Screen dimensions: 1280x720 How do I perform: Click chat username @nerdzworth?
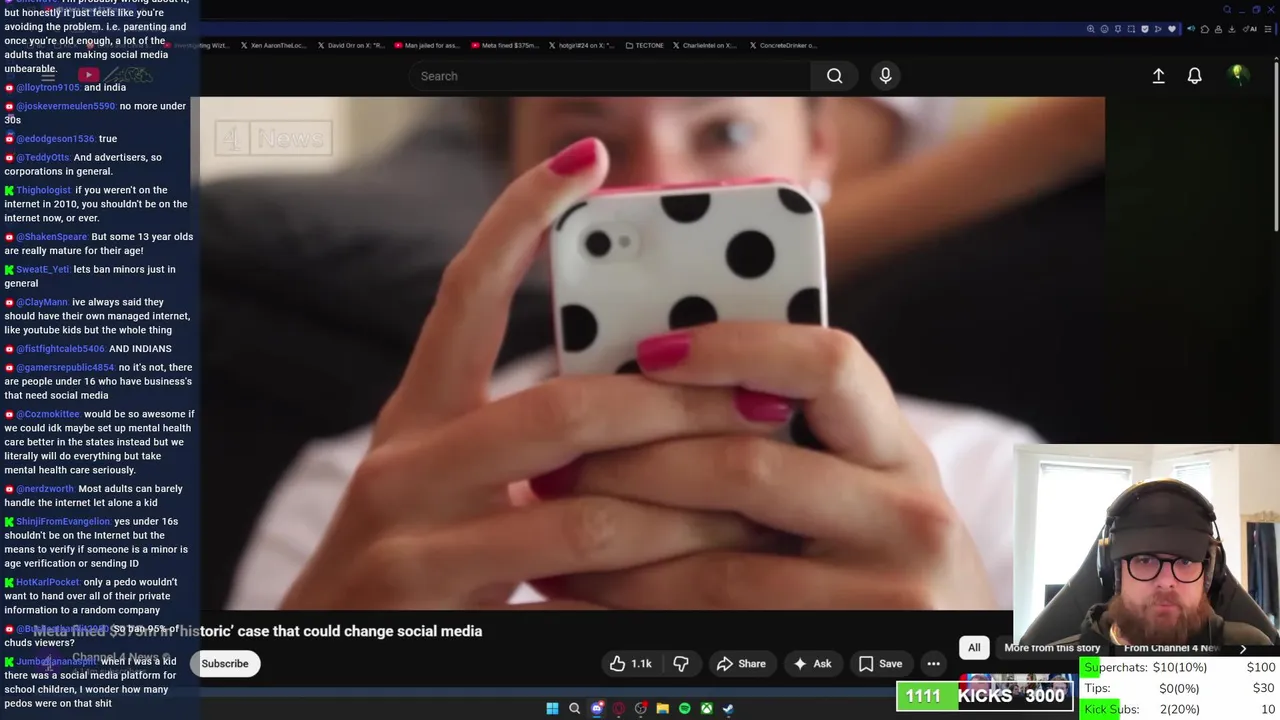(x=45, y=489)
